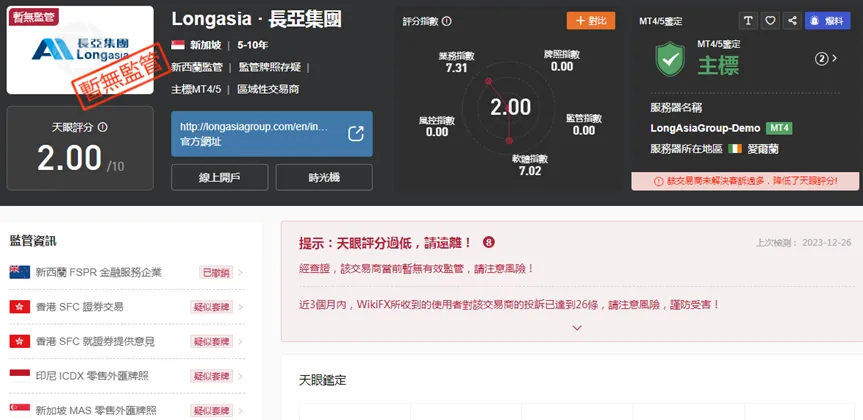Image resolution: width=863 pixels, height=420 pixels.
Task: Click the server name LongAsiaGroup-Demo
Action: coord(706,128)
